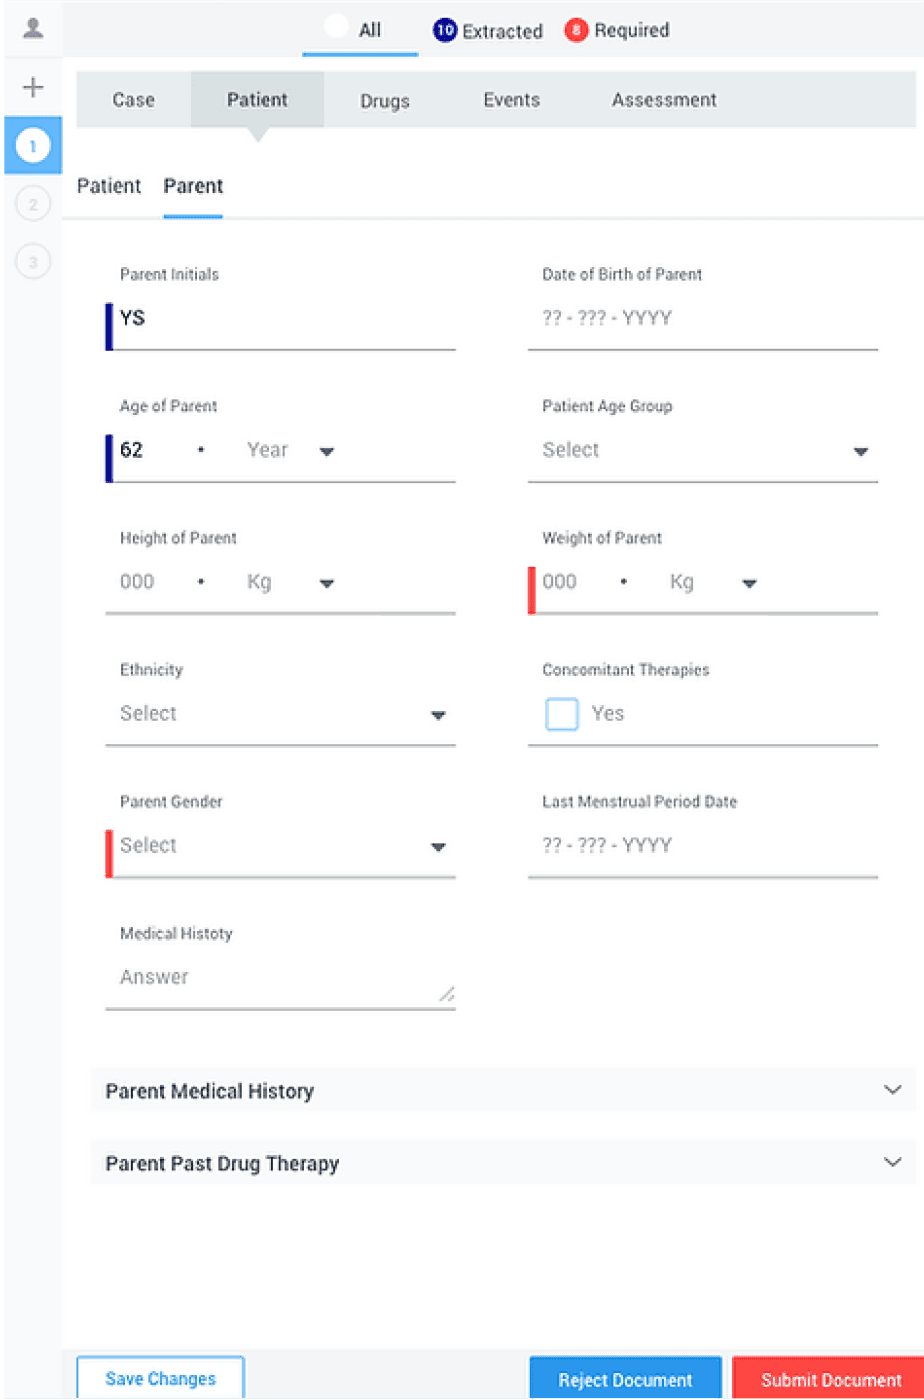The image size is (924, 1400).
Task: Open the Ethnicity select dropdown
Action: [x=281, y=714]
